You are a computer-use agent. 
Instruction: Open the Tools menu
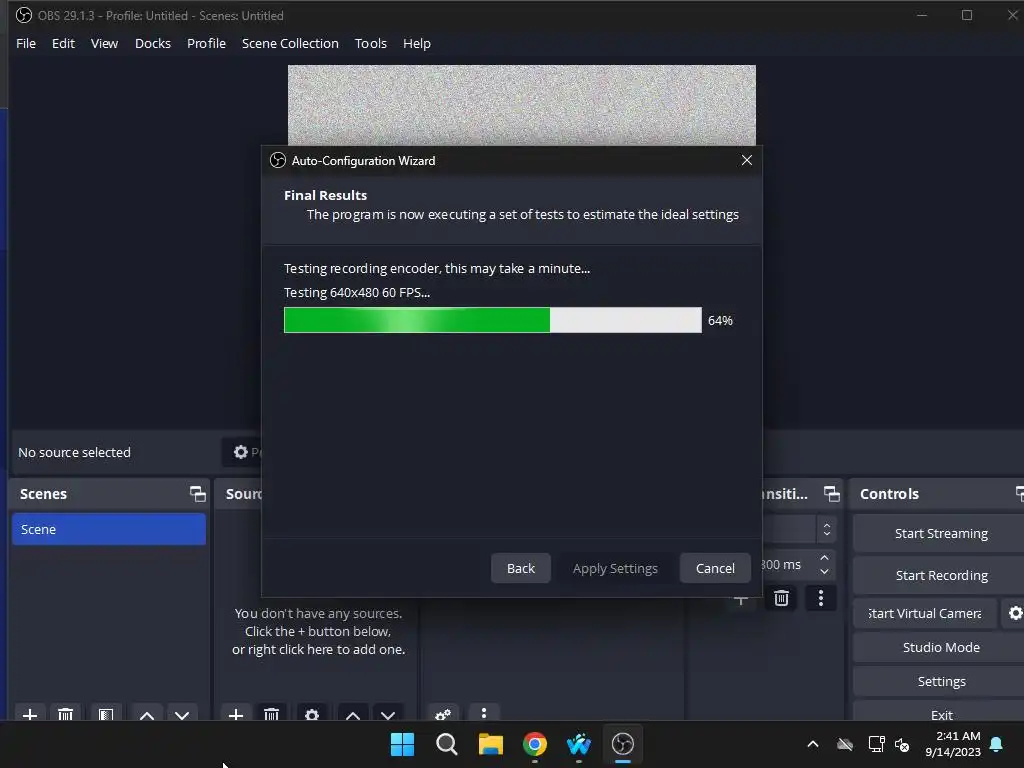coord(370,43)
